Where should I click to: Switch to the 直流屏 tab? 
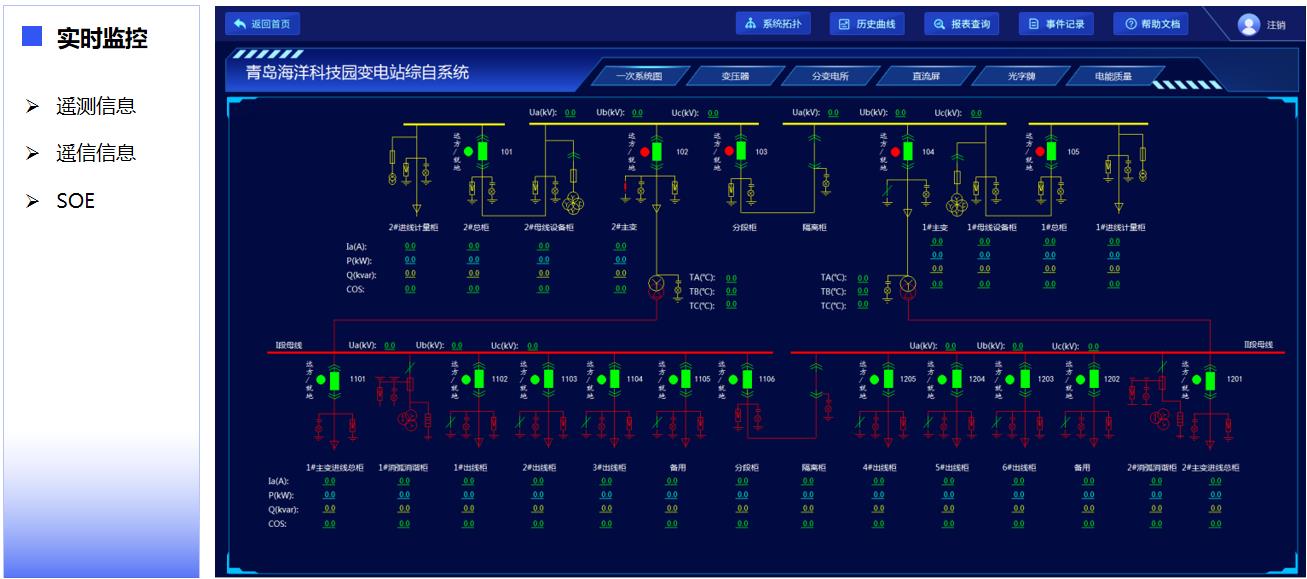926,76
